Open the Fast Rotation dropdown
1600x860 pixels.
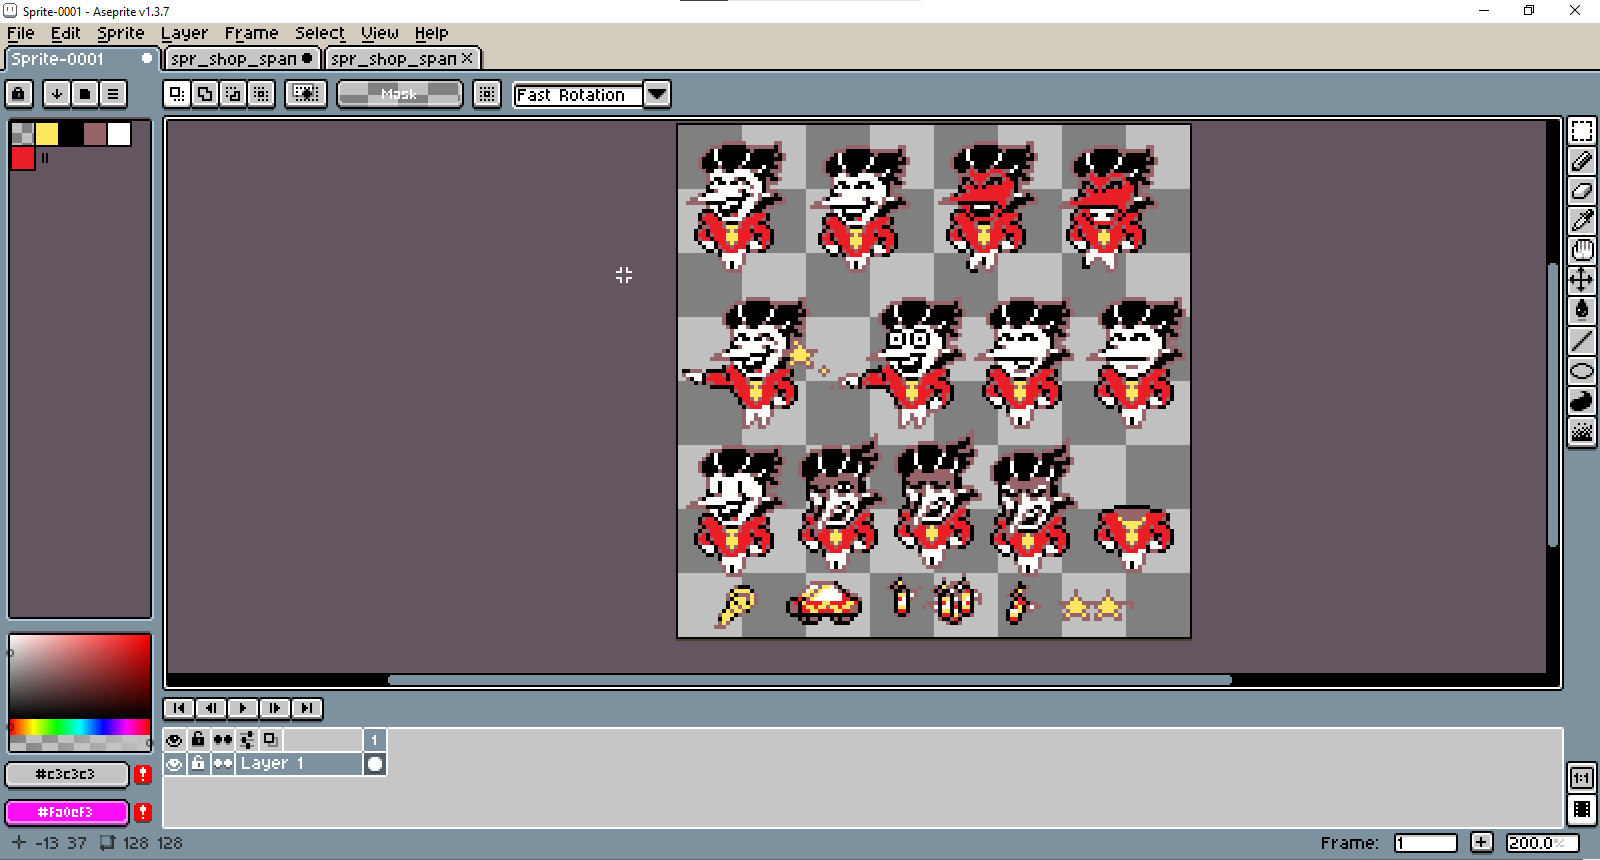pos(657,94)
